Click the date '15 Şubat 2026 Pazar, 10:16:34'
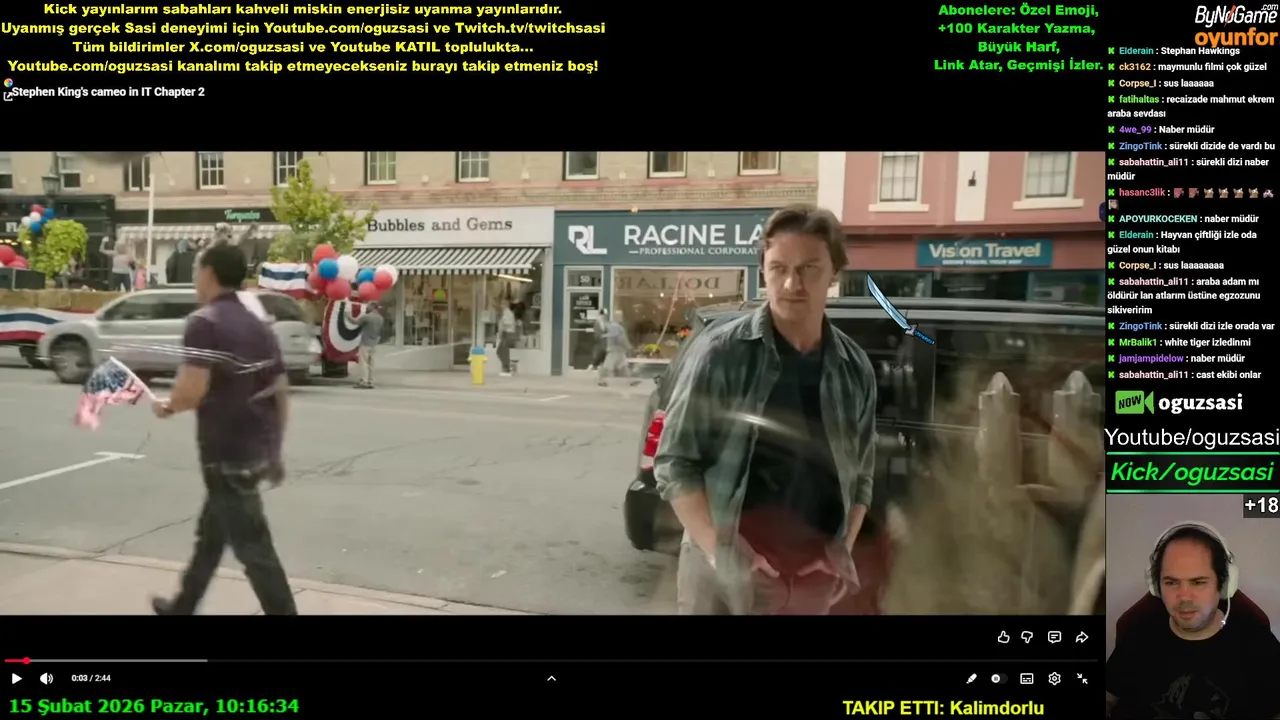The height and width of the screenshot is (720, 1280). pos(154,706)
